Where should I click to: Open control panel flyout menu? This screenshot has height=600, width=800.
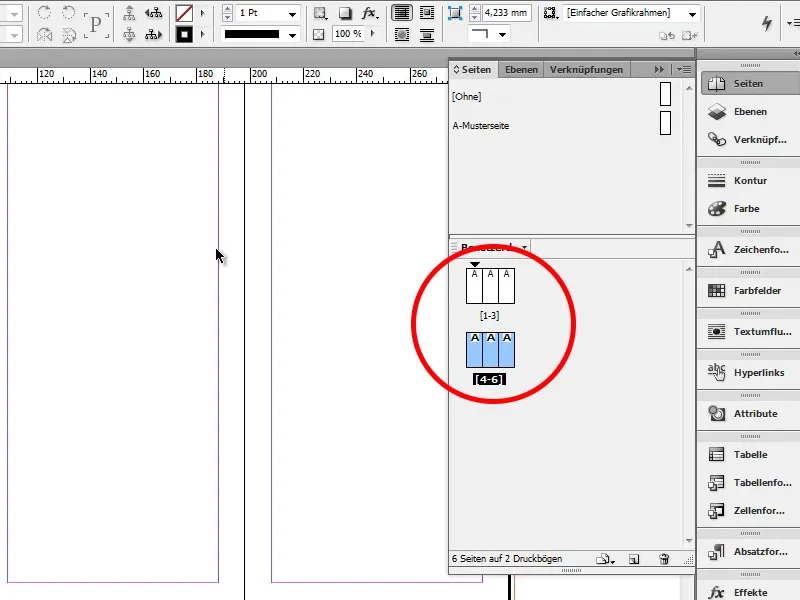[792, 23]
